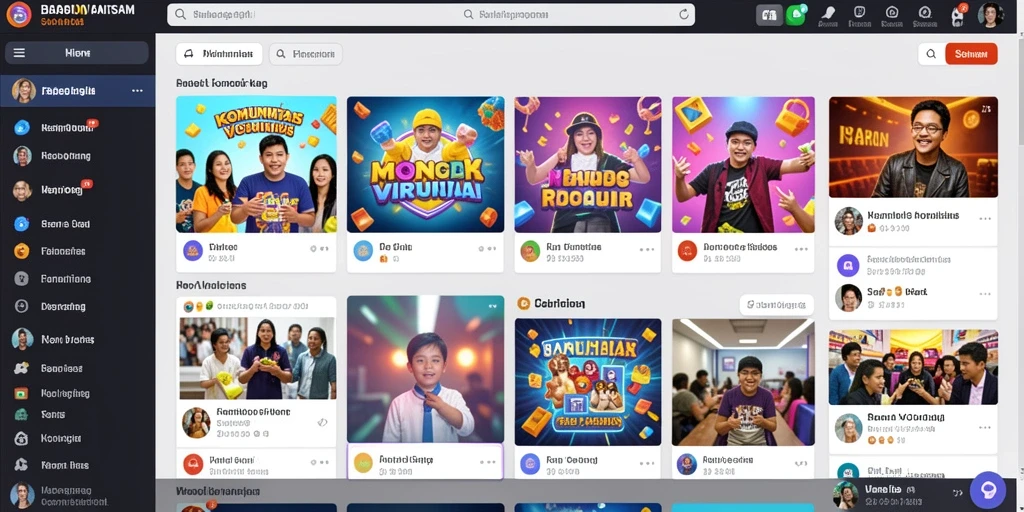Select the second tab with the magnifier icon
The width and height of the screenshot is (1024, 512).
[x=306, y=54]
